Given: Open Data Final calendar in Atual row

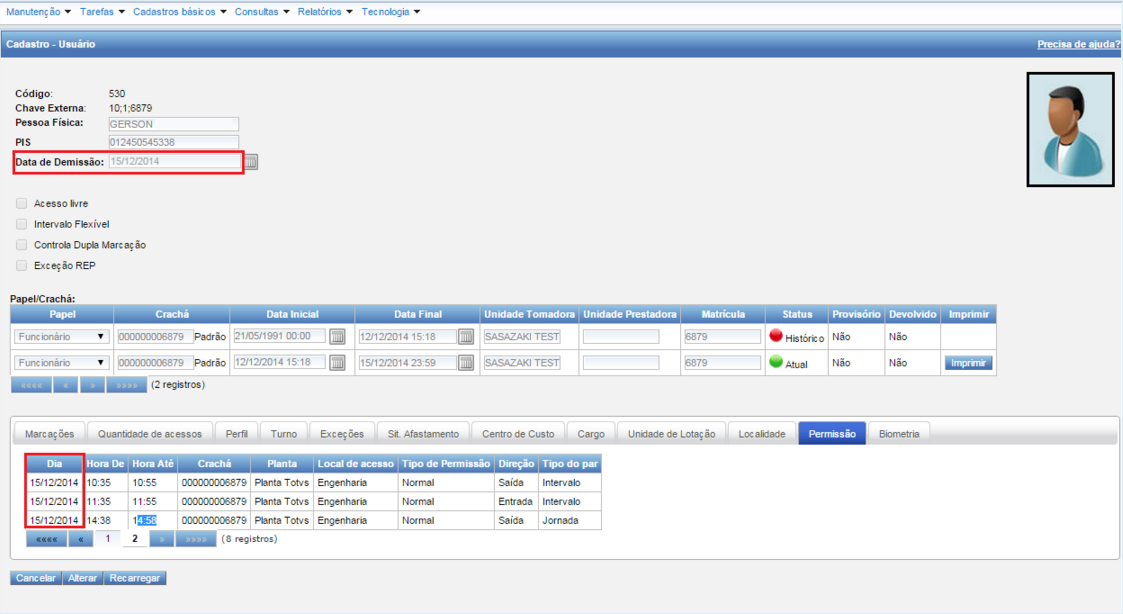Looking at the screenshot, I should point(466,363).
